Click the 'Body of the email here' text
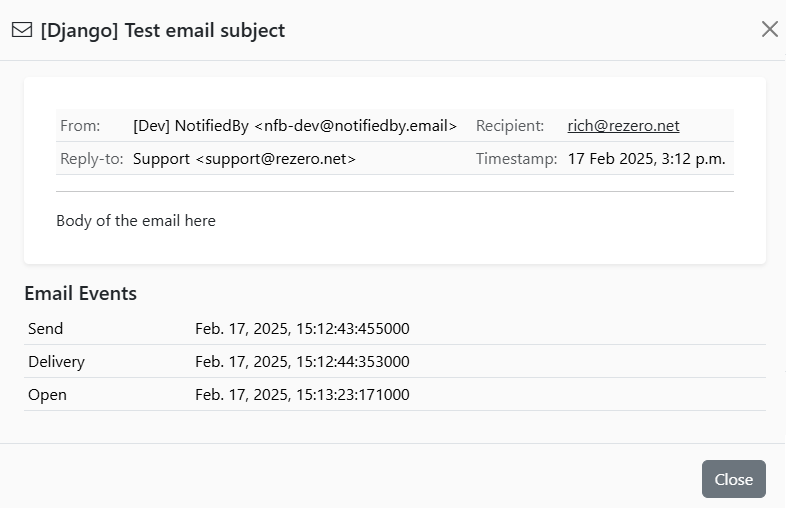The width and height of the screenshot is (786, 508). pos(136,221)
